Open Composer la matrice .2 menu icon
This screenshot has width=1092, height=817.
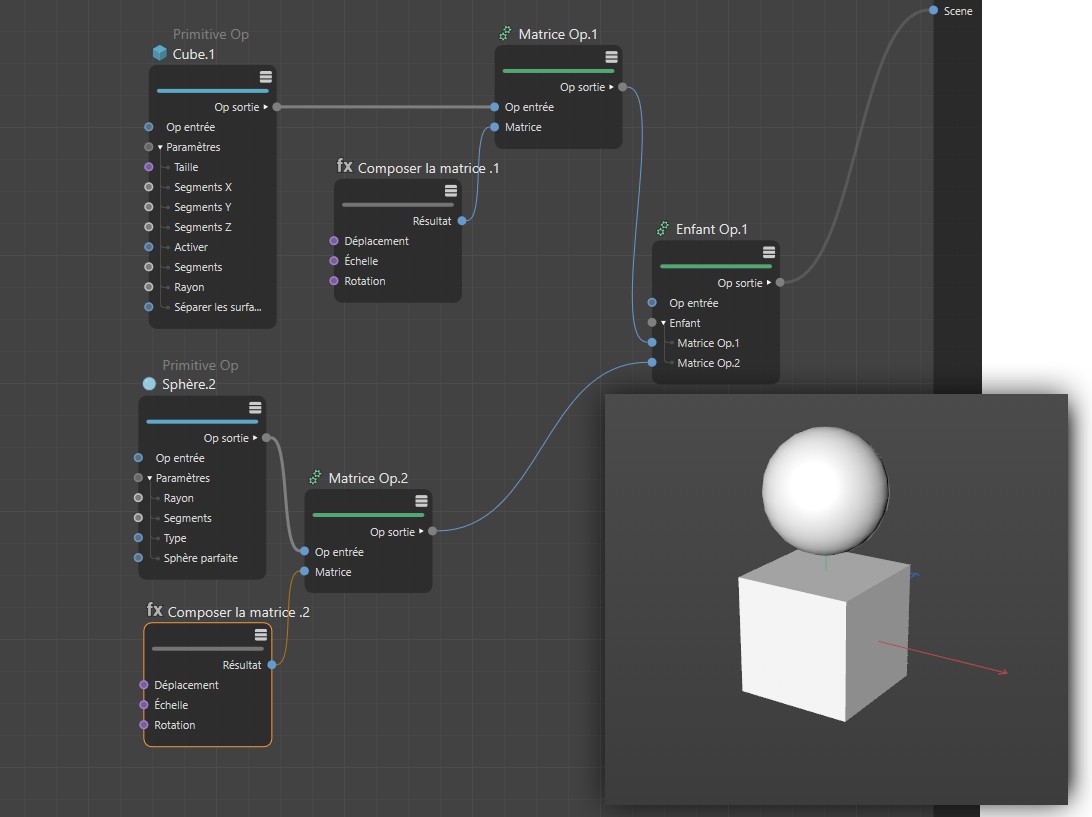[261, 635]
